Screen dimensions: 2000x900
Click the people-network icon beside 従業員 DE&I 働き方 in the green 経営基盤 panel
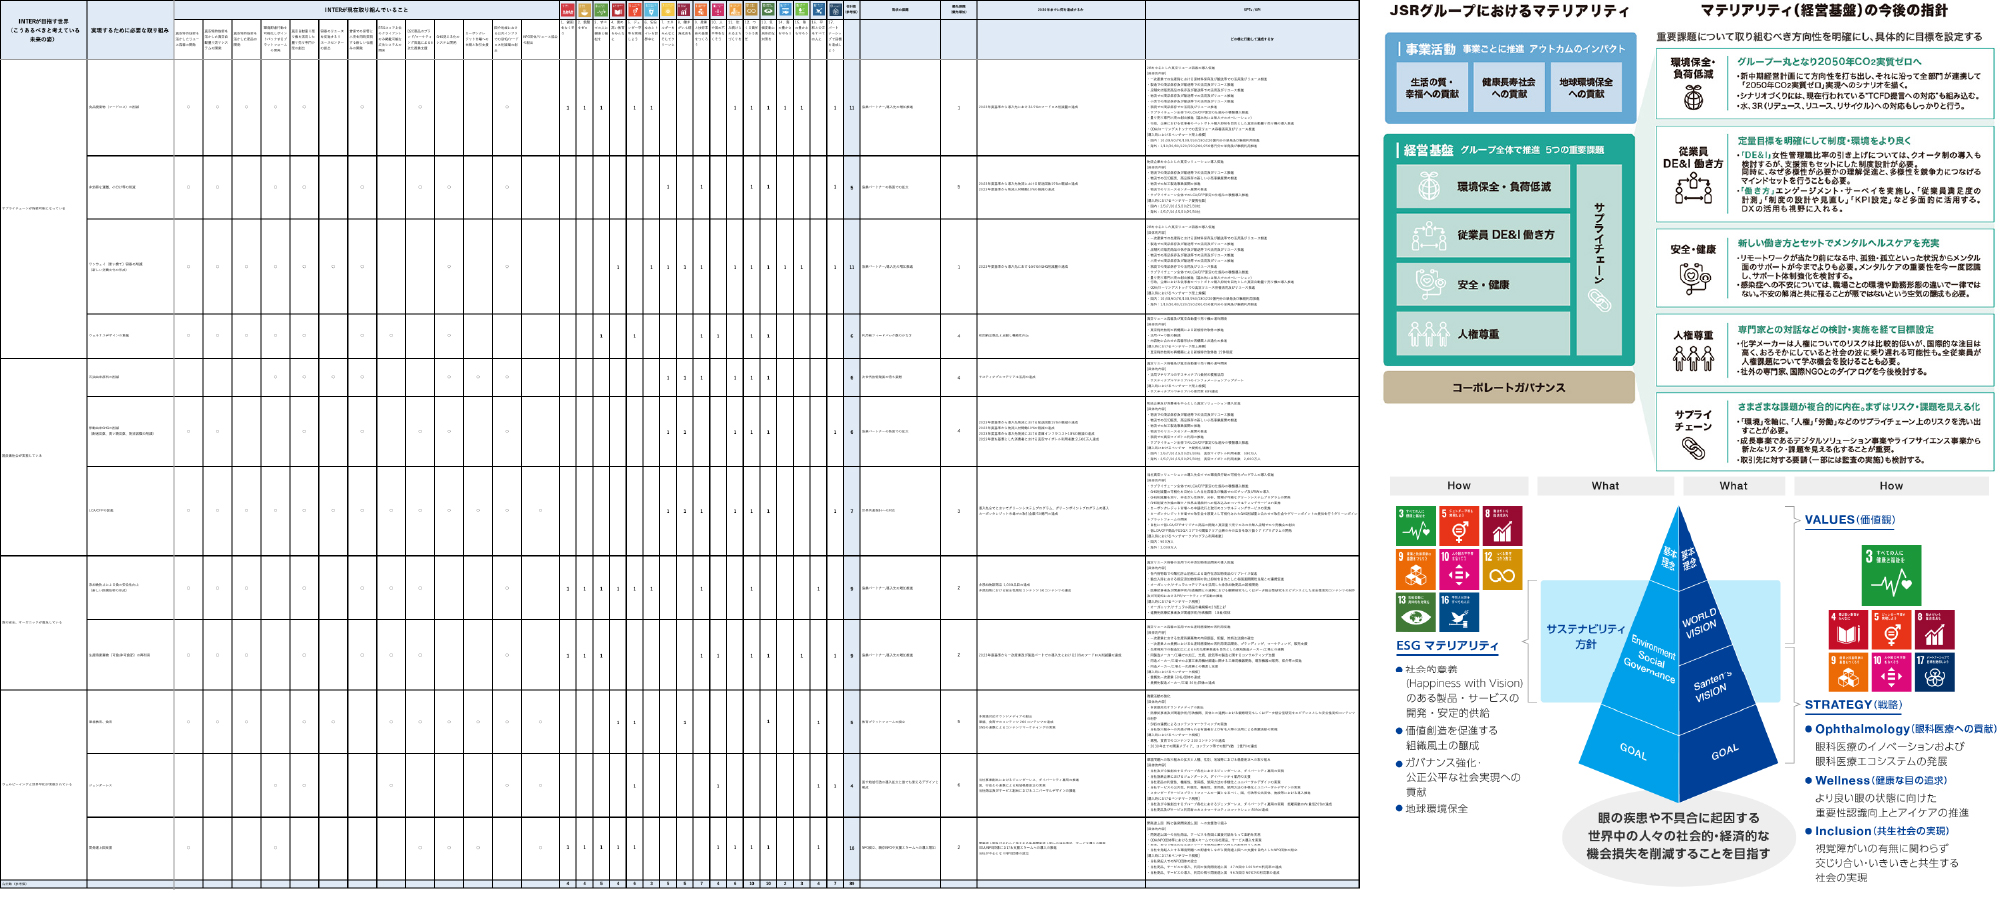point(1429,235)
